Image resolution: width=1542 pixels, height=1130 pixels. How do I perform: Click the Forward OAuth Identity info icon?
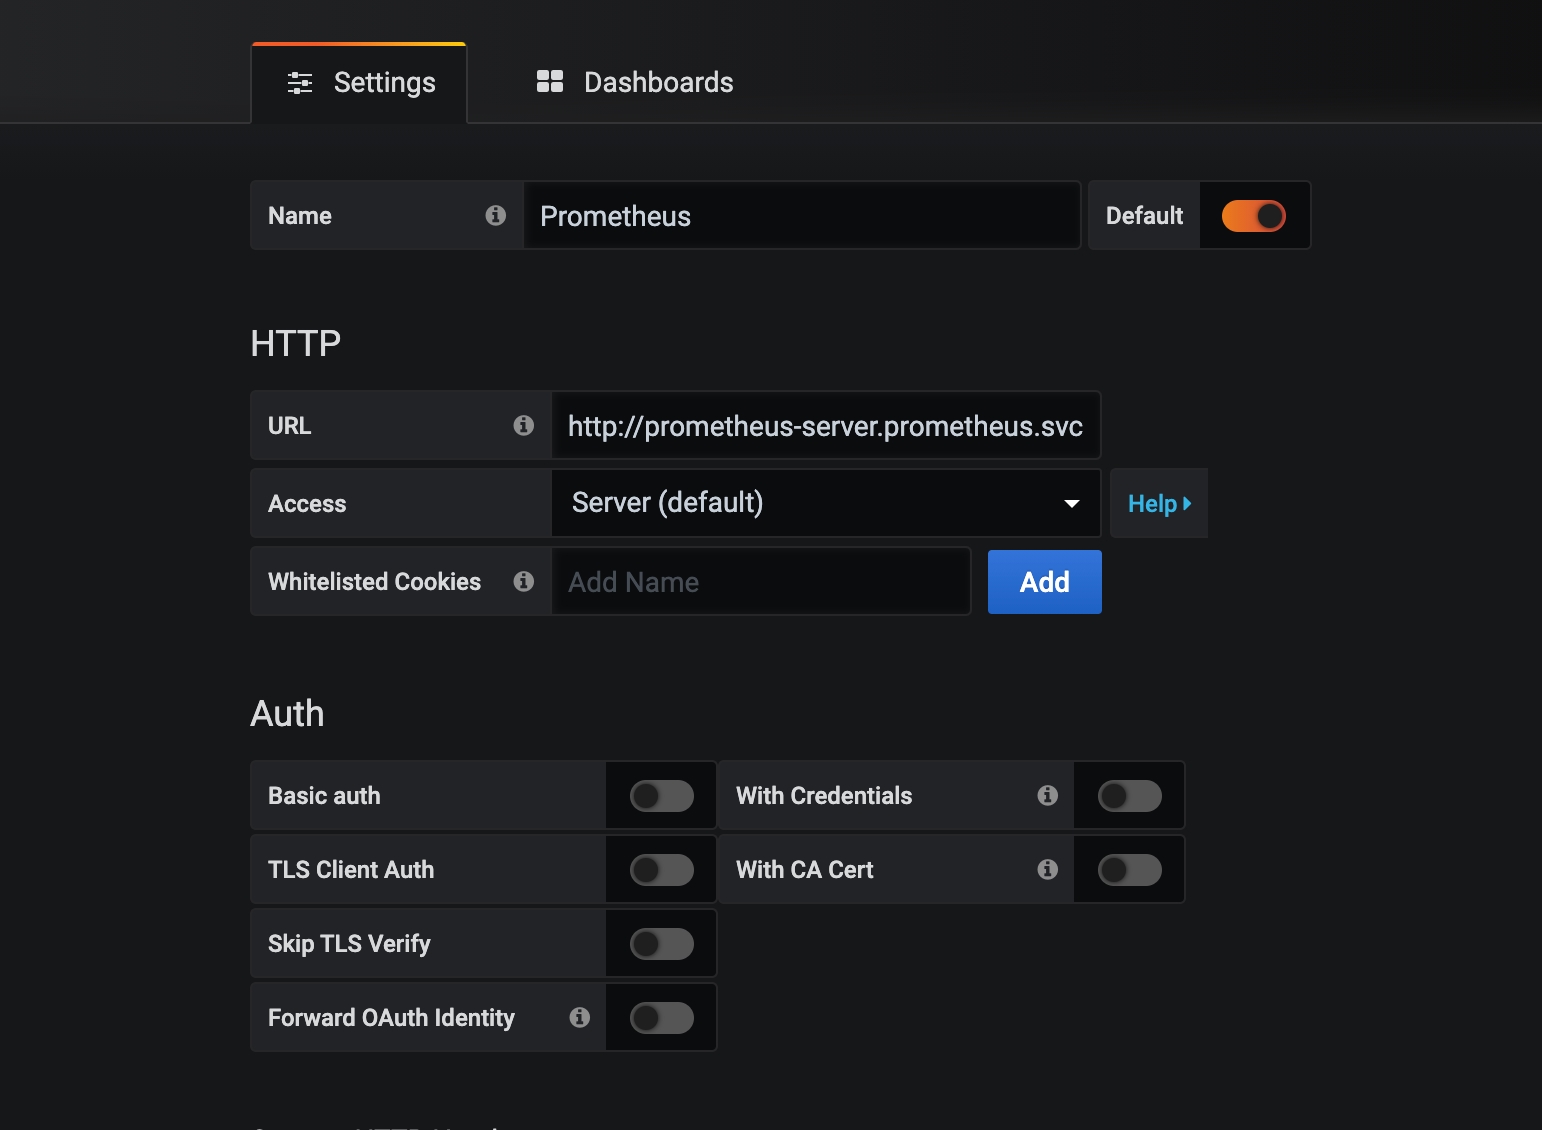579,1017
